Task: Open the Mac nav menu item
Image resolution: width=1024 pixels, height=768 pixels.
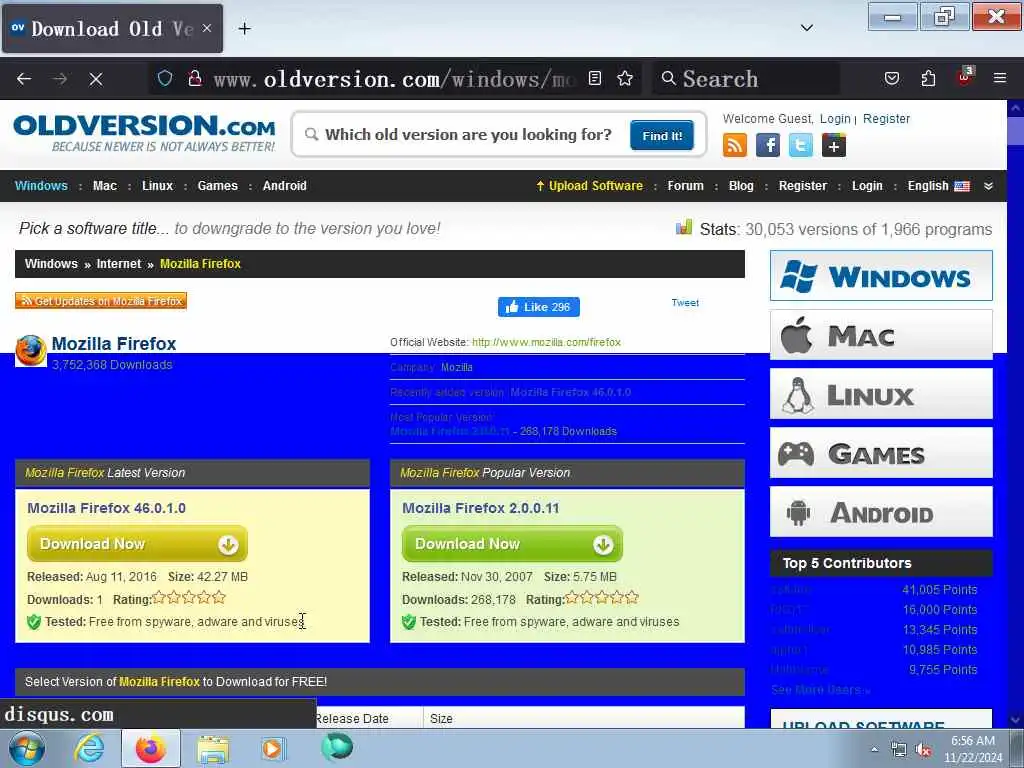Action: click(104, 185)
